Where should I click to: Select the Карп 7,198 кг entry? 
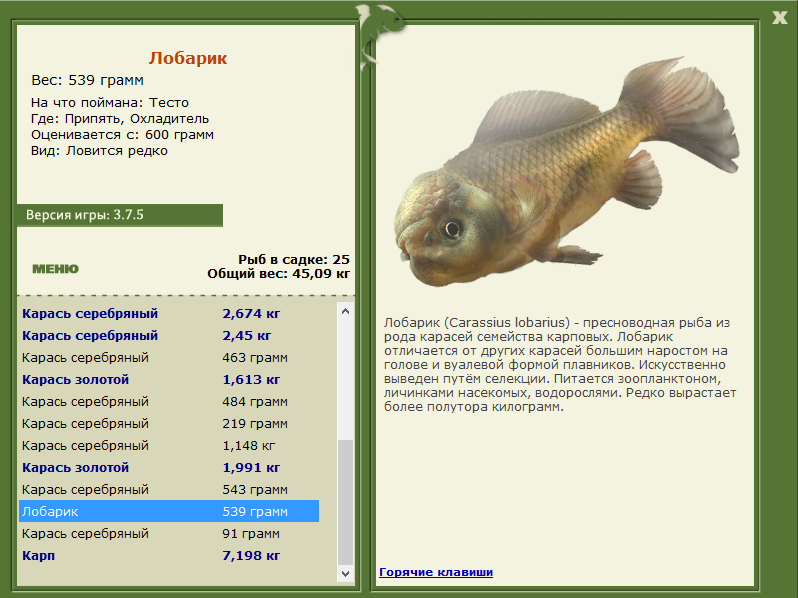tap(169, 556)
